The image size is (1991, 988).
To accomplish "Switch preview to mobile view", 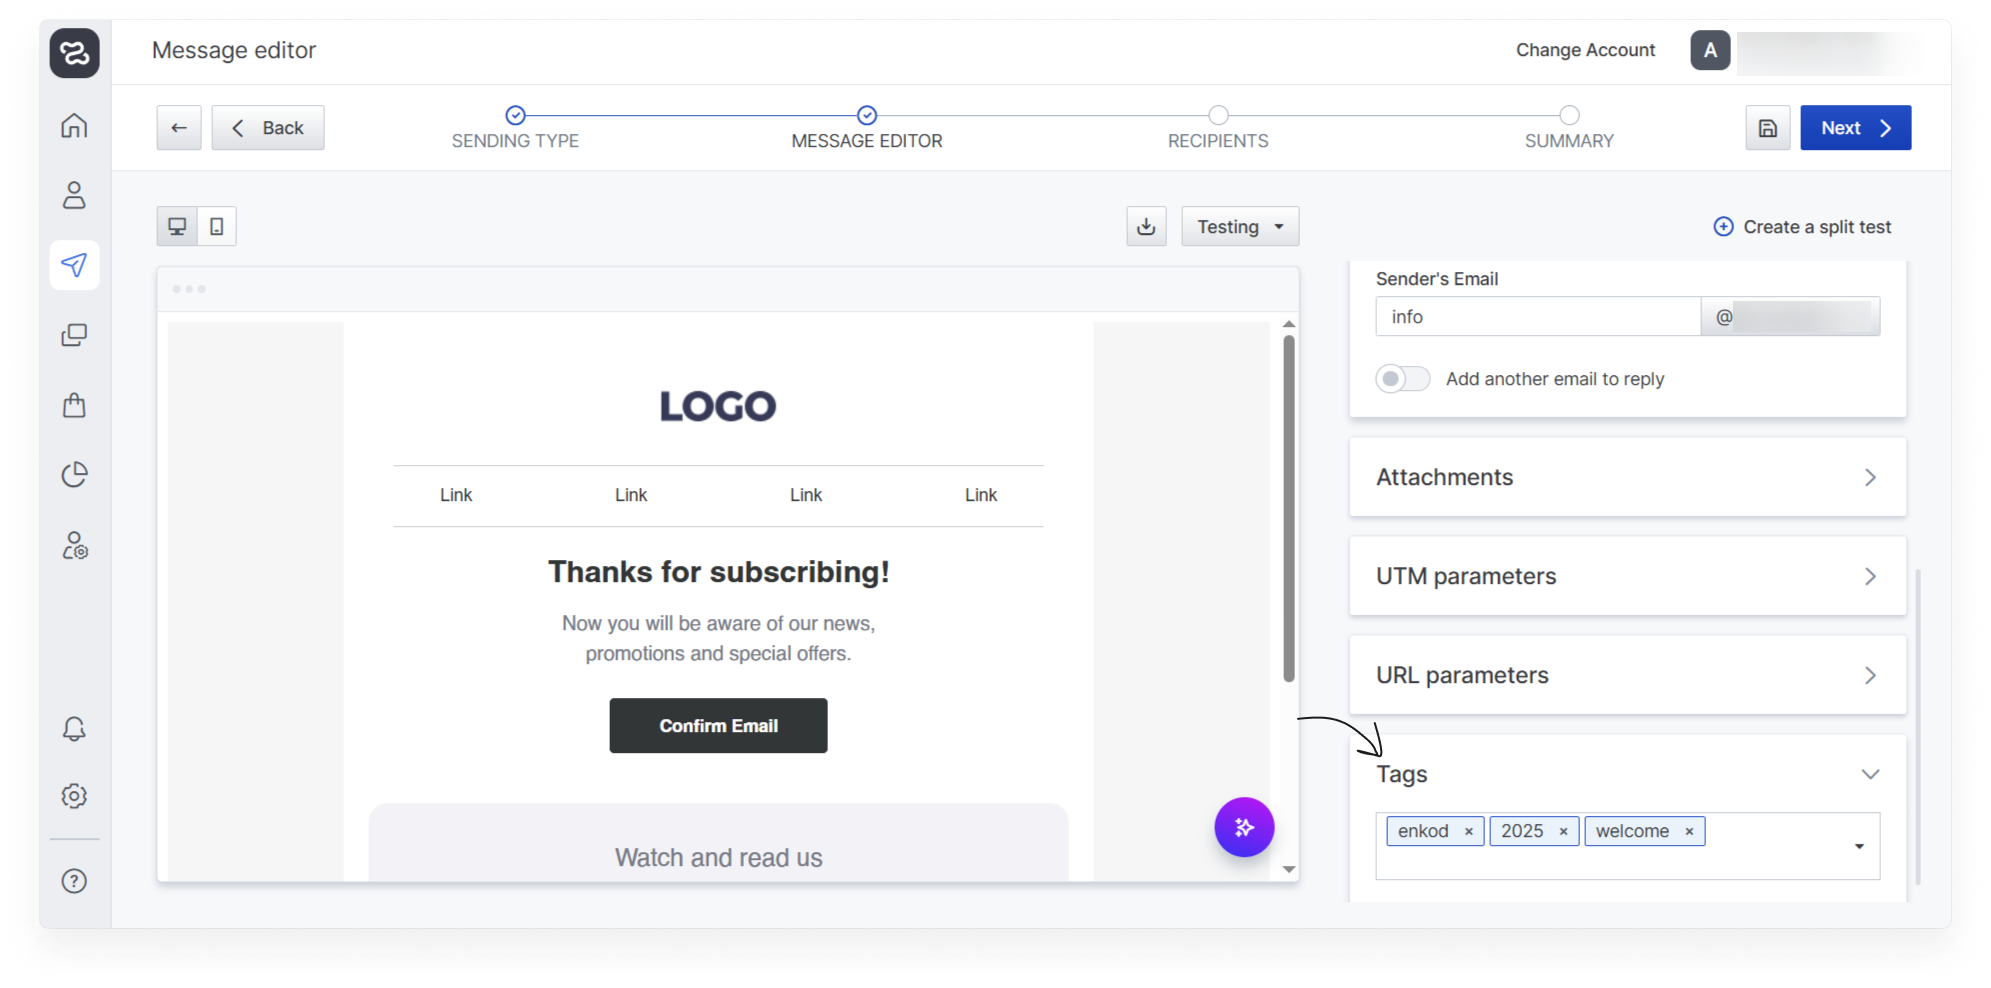I will pos(217,227).
